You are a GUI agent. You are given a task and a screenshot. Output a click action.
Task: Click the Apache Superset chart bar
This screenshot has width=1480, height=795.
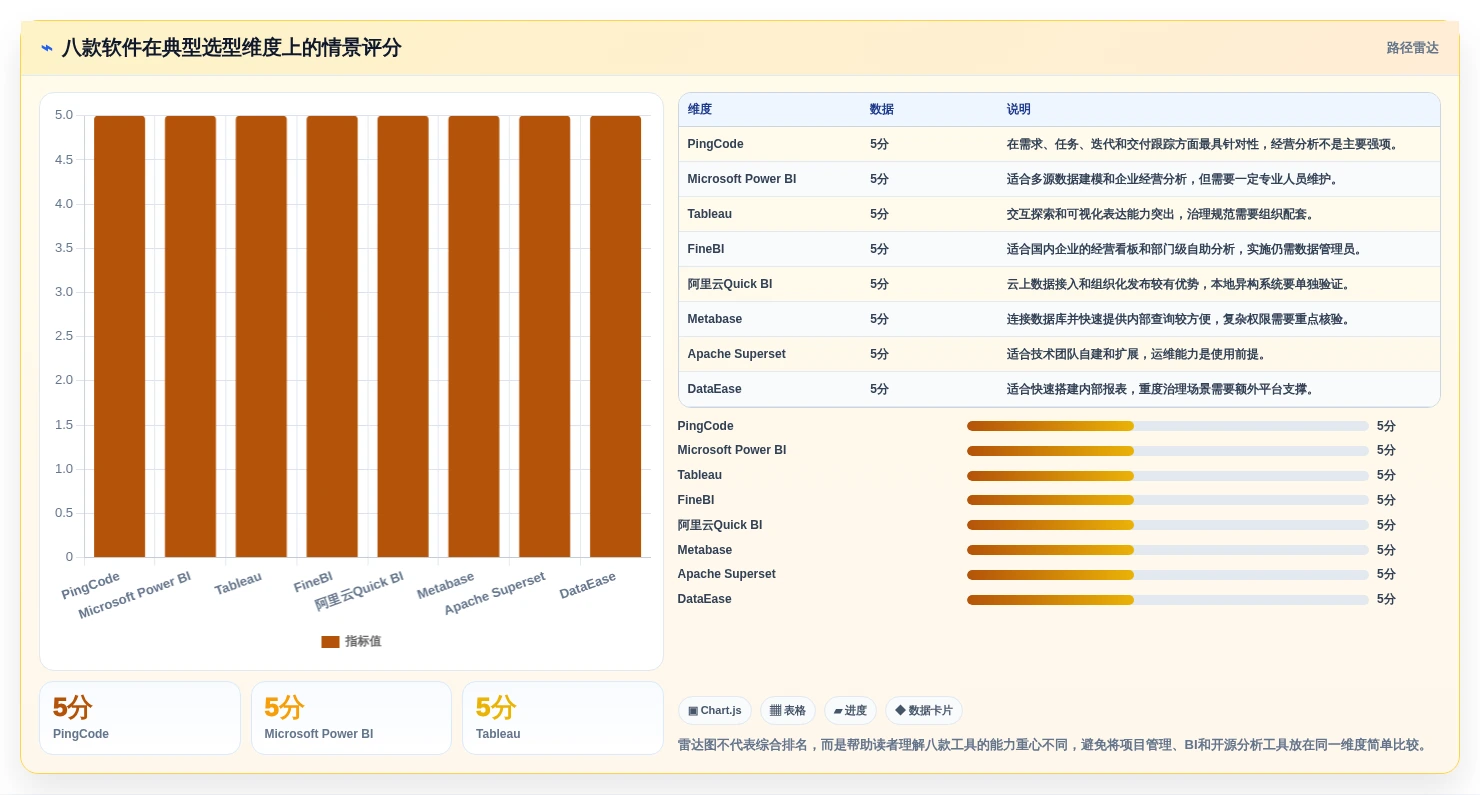tap(545, 336)
